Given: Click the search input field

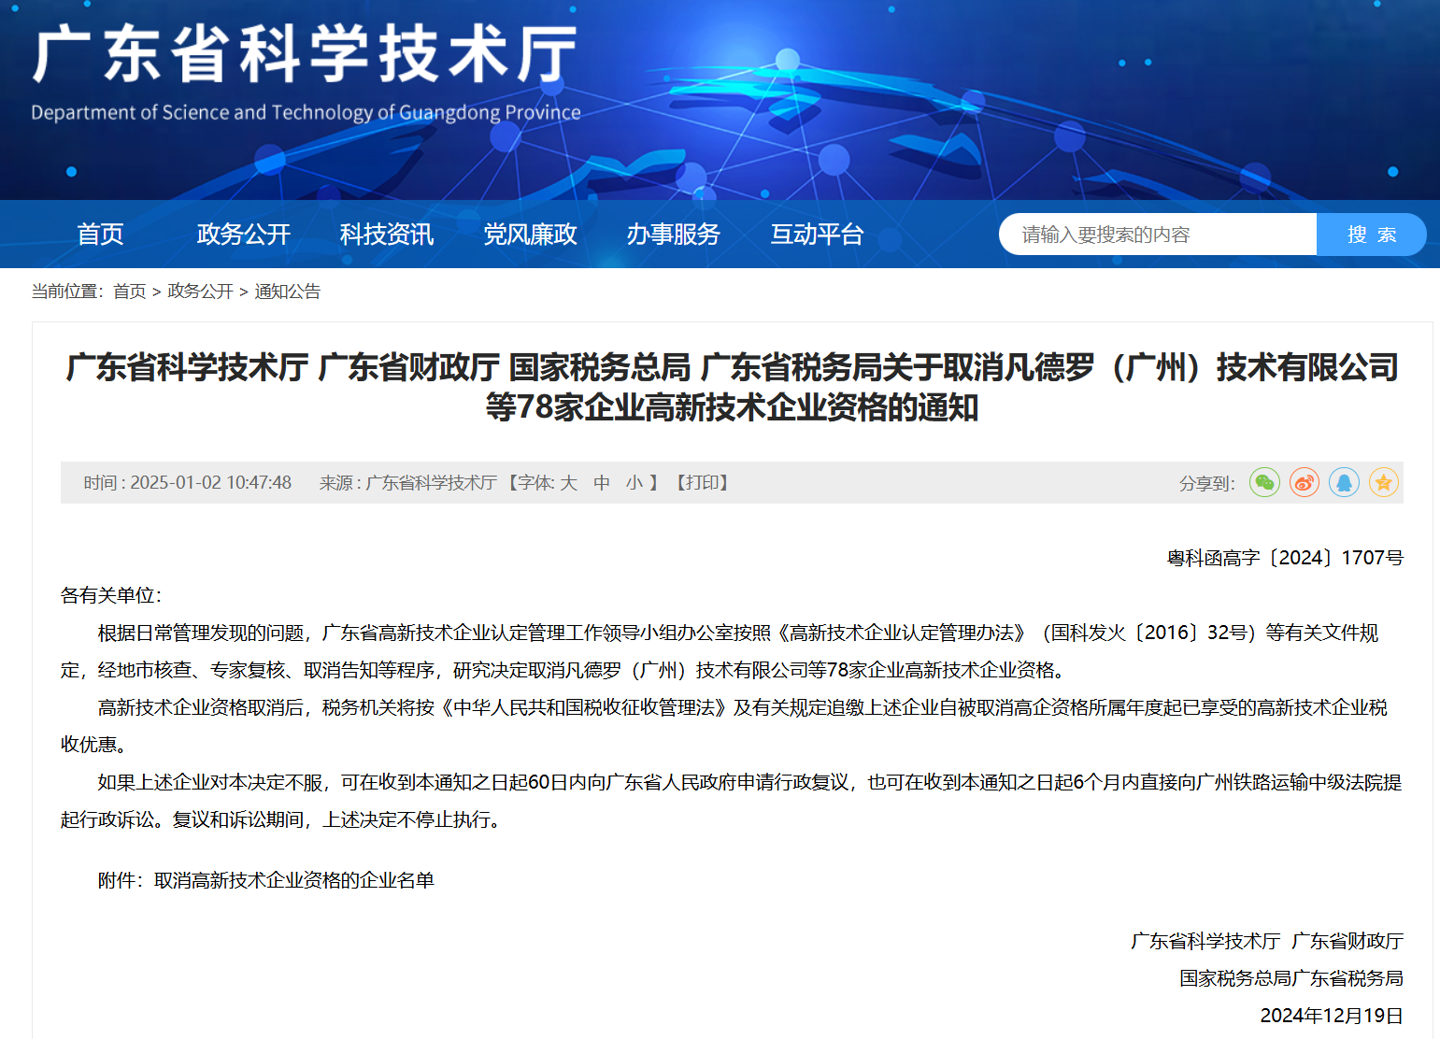Looking at the screenshot, I should pyautogui.click(x=1150, y=233).
